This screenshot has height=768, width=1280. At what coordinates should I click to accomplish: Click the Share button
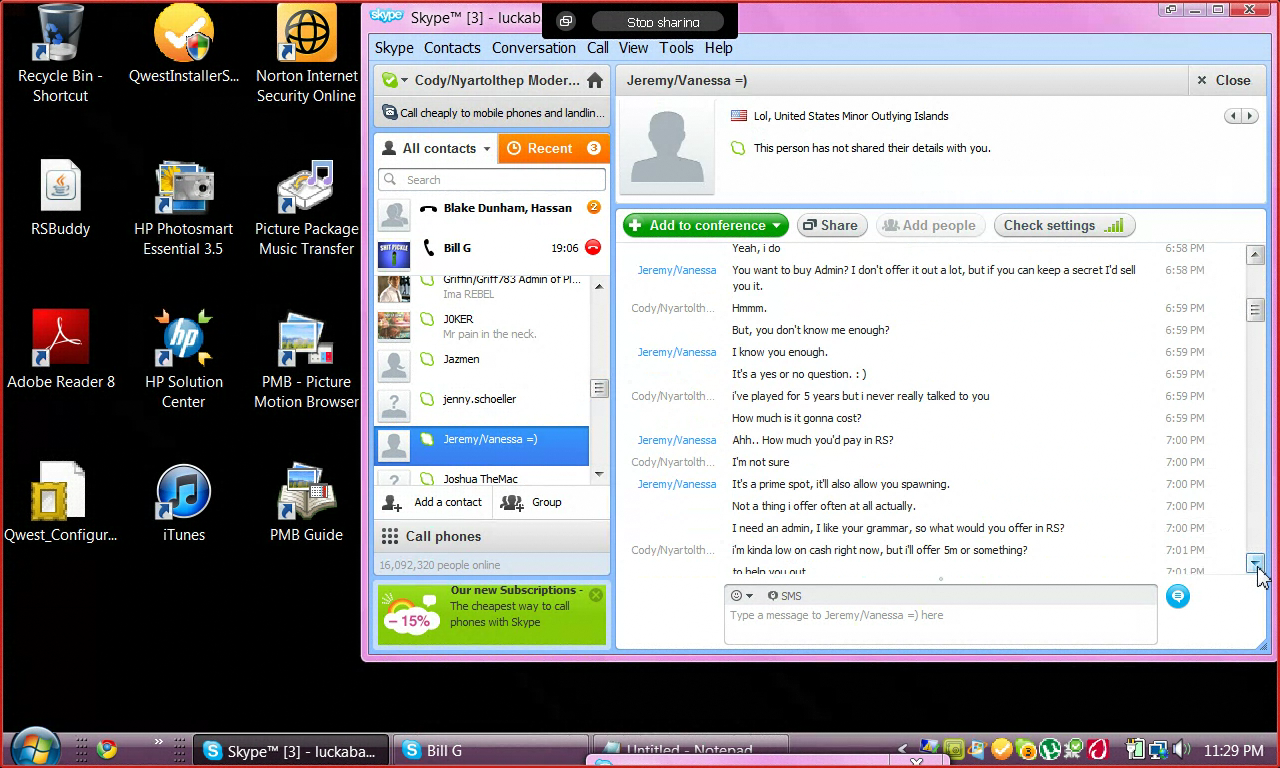tap(830, 225)
